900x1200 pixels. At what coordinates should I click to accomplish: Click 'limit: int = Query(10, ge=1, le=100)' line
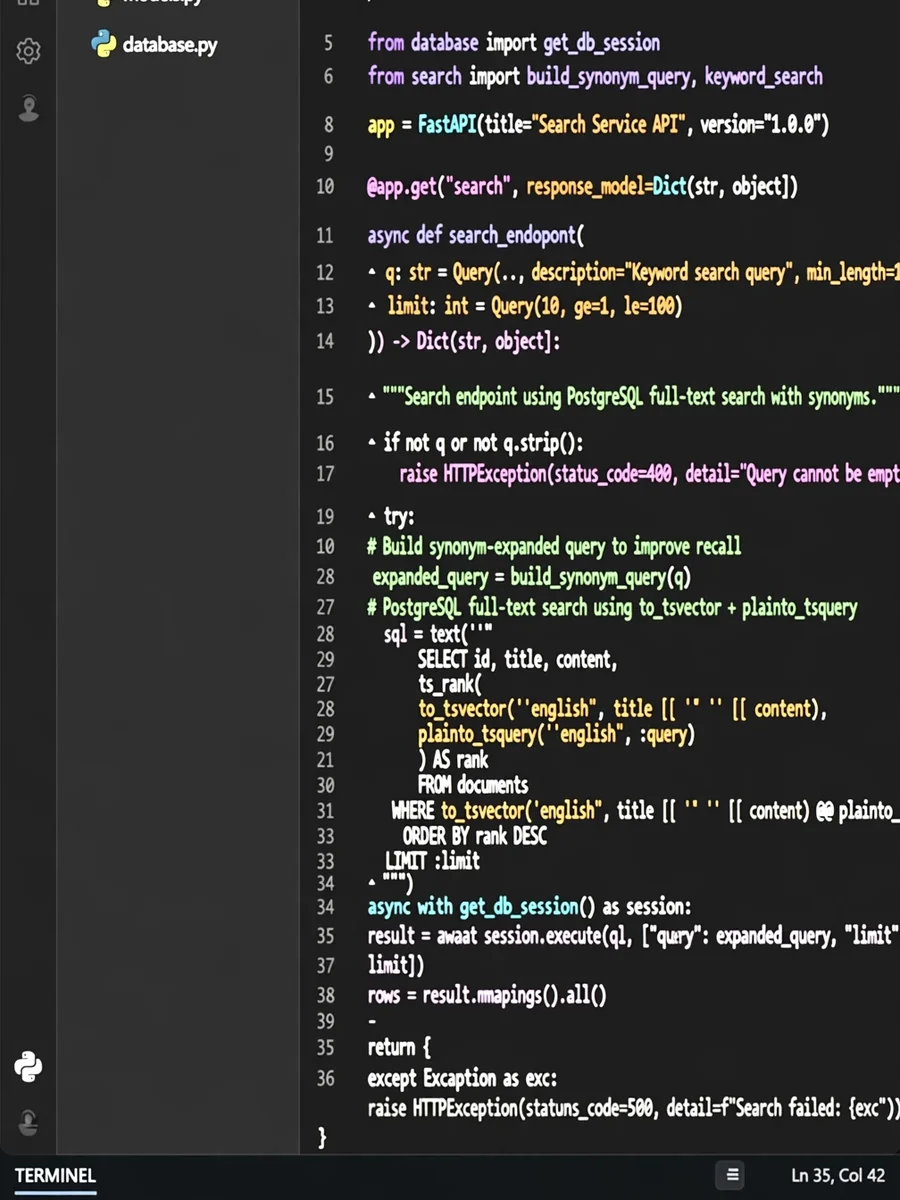point(535,306)
